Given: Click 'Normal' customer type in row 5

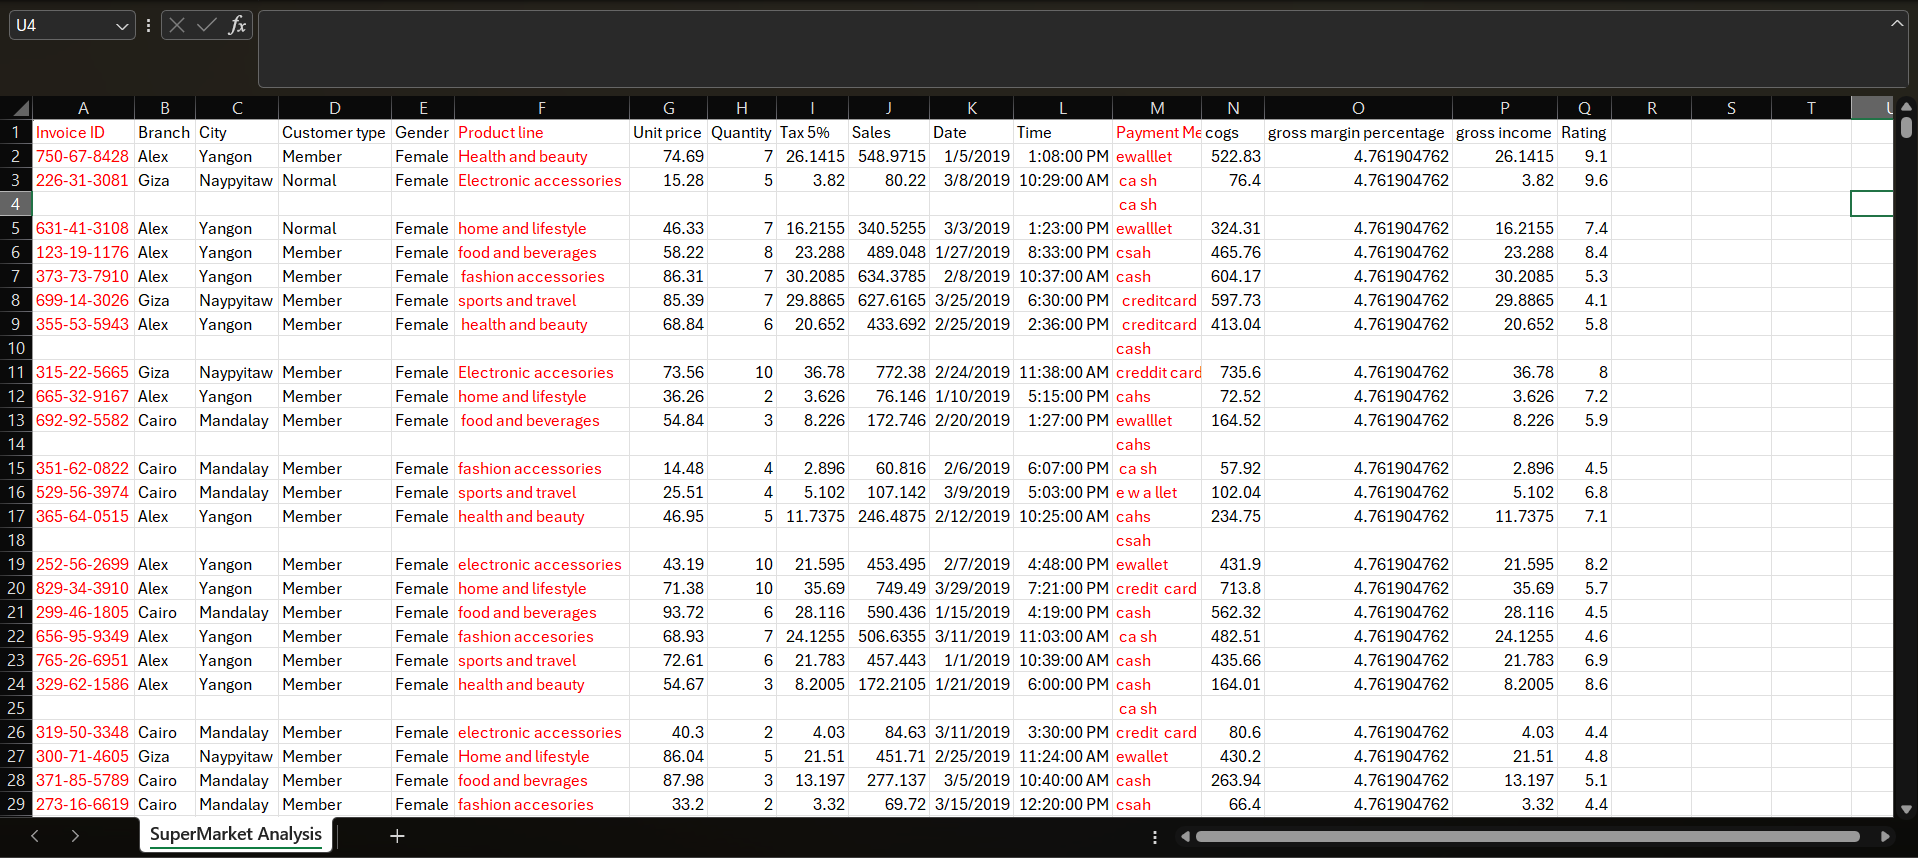Looking at the screenshot, I should click(x=334, y=228).
